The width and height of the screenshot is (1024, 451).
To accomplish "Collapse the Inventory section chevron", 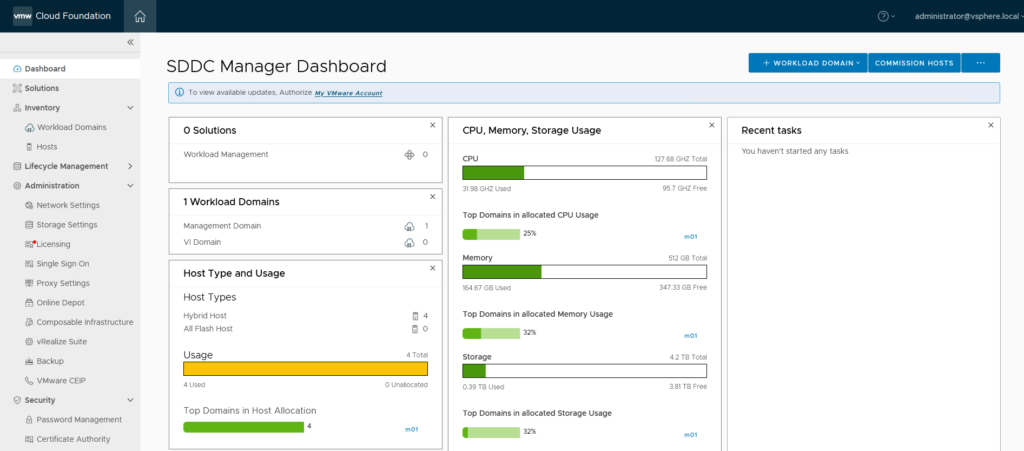I will point(130,108).
